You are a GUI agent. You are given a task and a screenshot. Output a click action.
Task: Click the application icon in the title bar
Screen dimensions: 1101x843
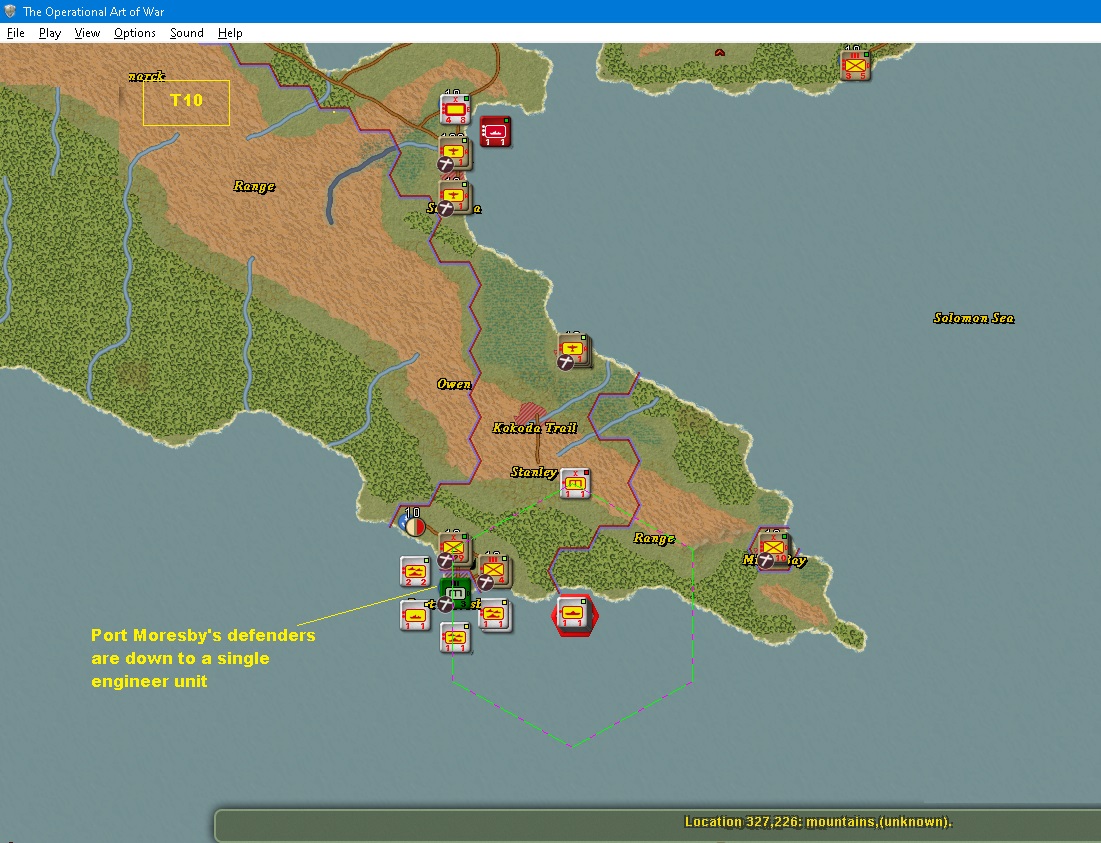pos(11,11)
